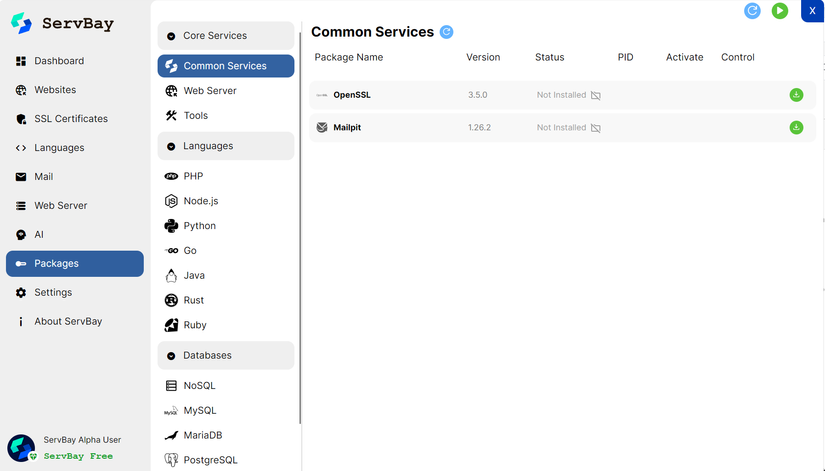Click the Websites globe icon in main sidebar
Screen dimensions: 825x471
click(21, 90)
